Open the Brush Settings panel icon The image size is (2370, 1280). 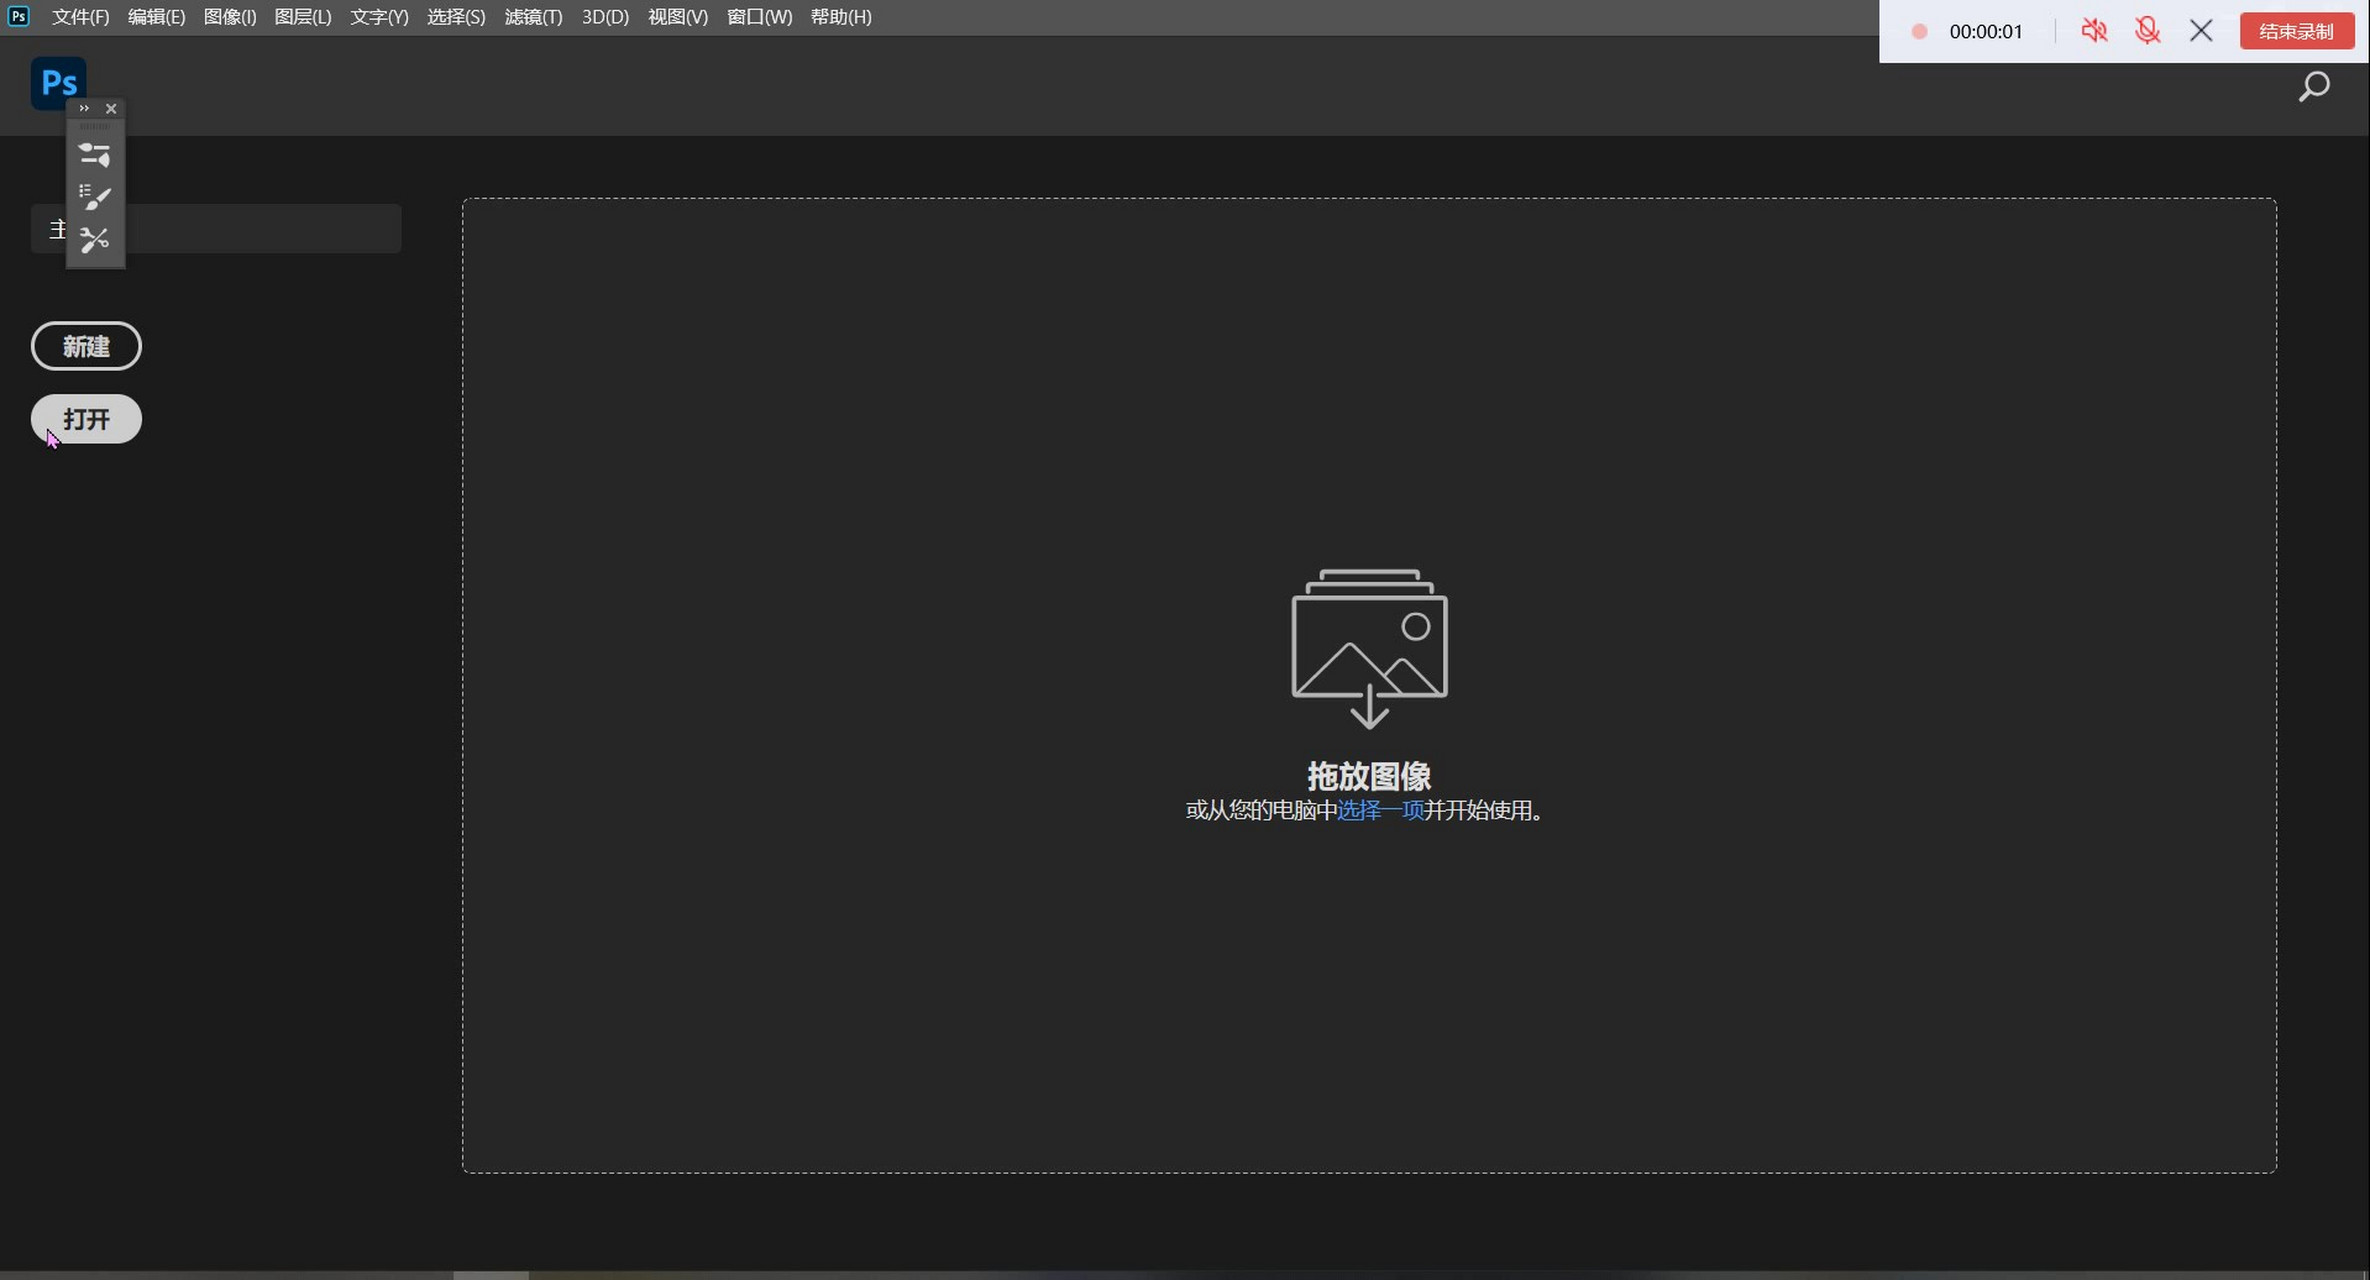95,155
